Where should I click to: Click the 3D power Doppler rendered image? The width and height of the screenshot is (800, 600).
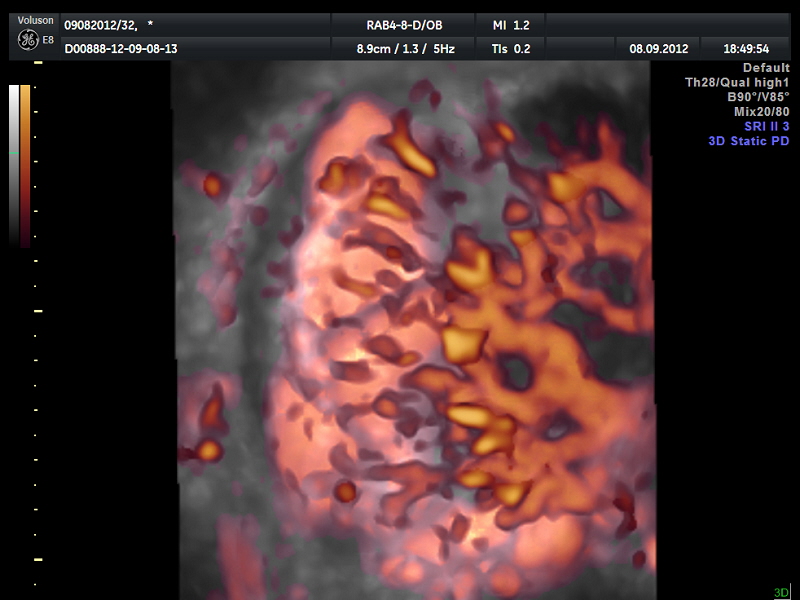pos(414,330)
